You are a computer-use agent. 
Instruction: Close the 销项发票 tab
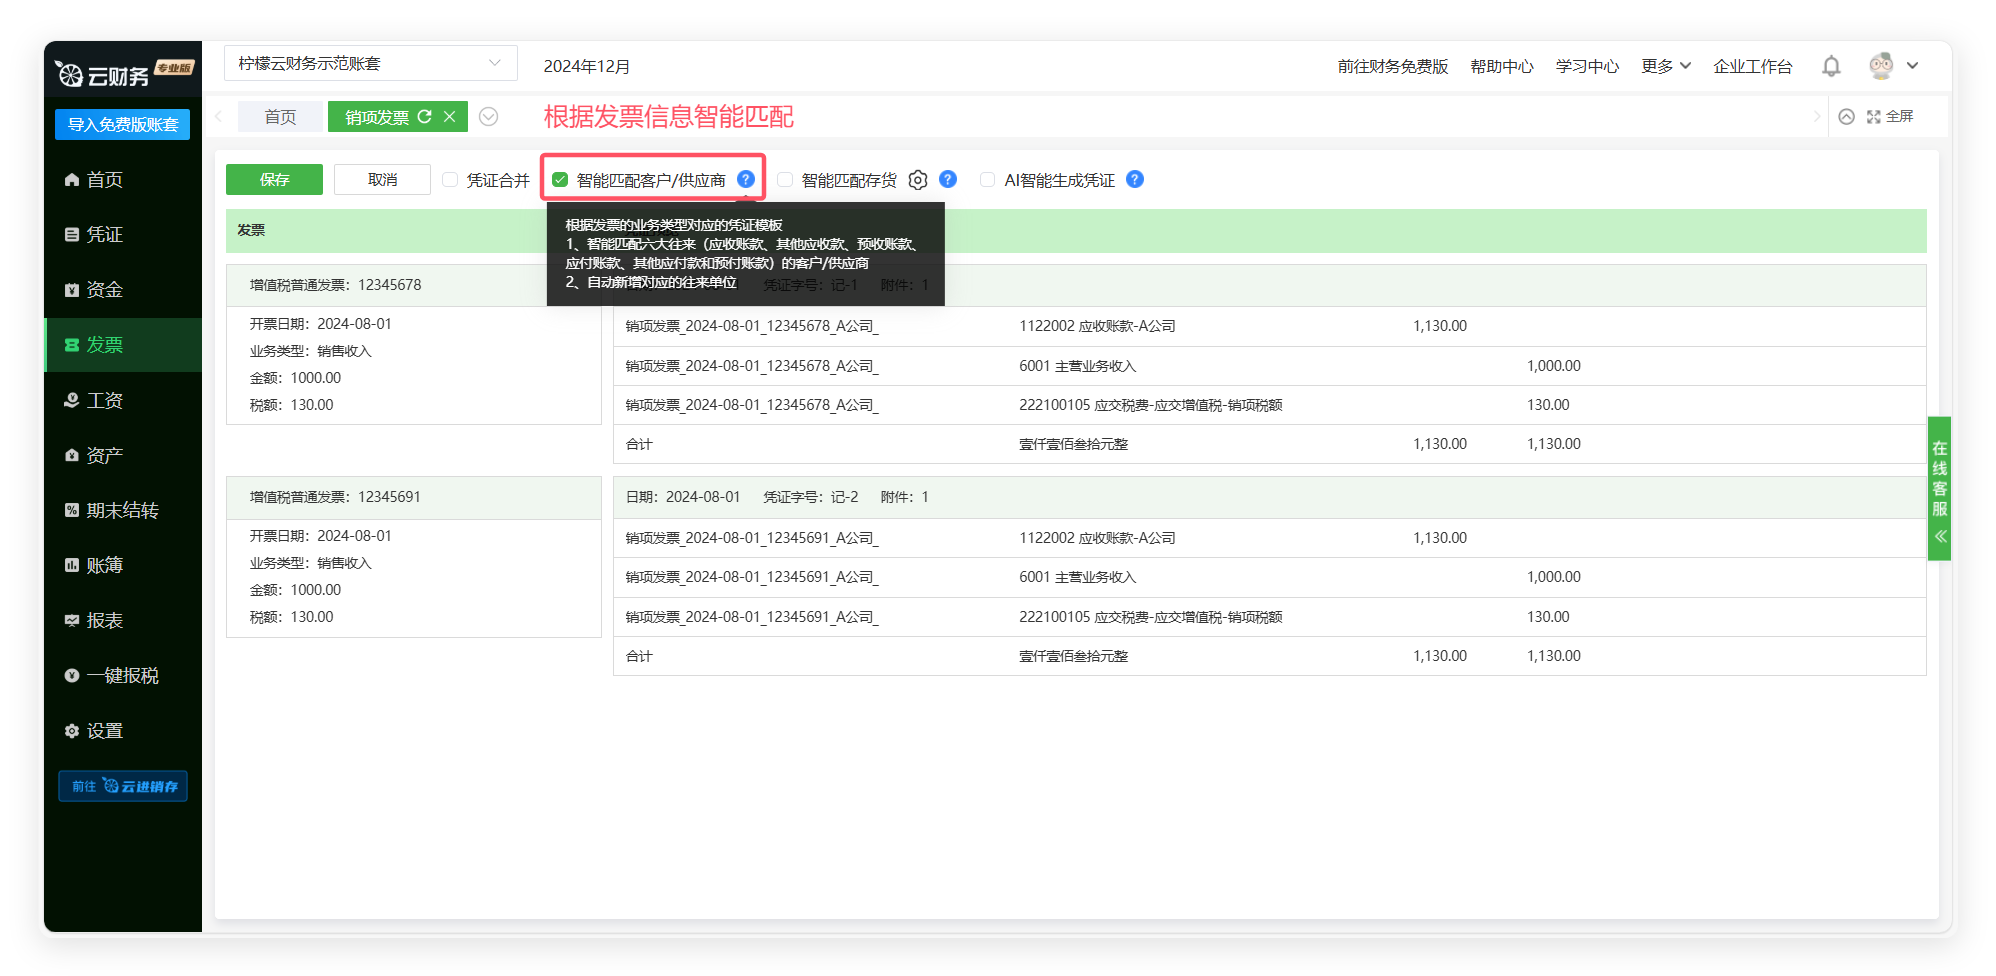pyautogui.click(x=450, y=117)
